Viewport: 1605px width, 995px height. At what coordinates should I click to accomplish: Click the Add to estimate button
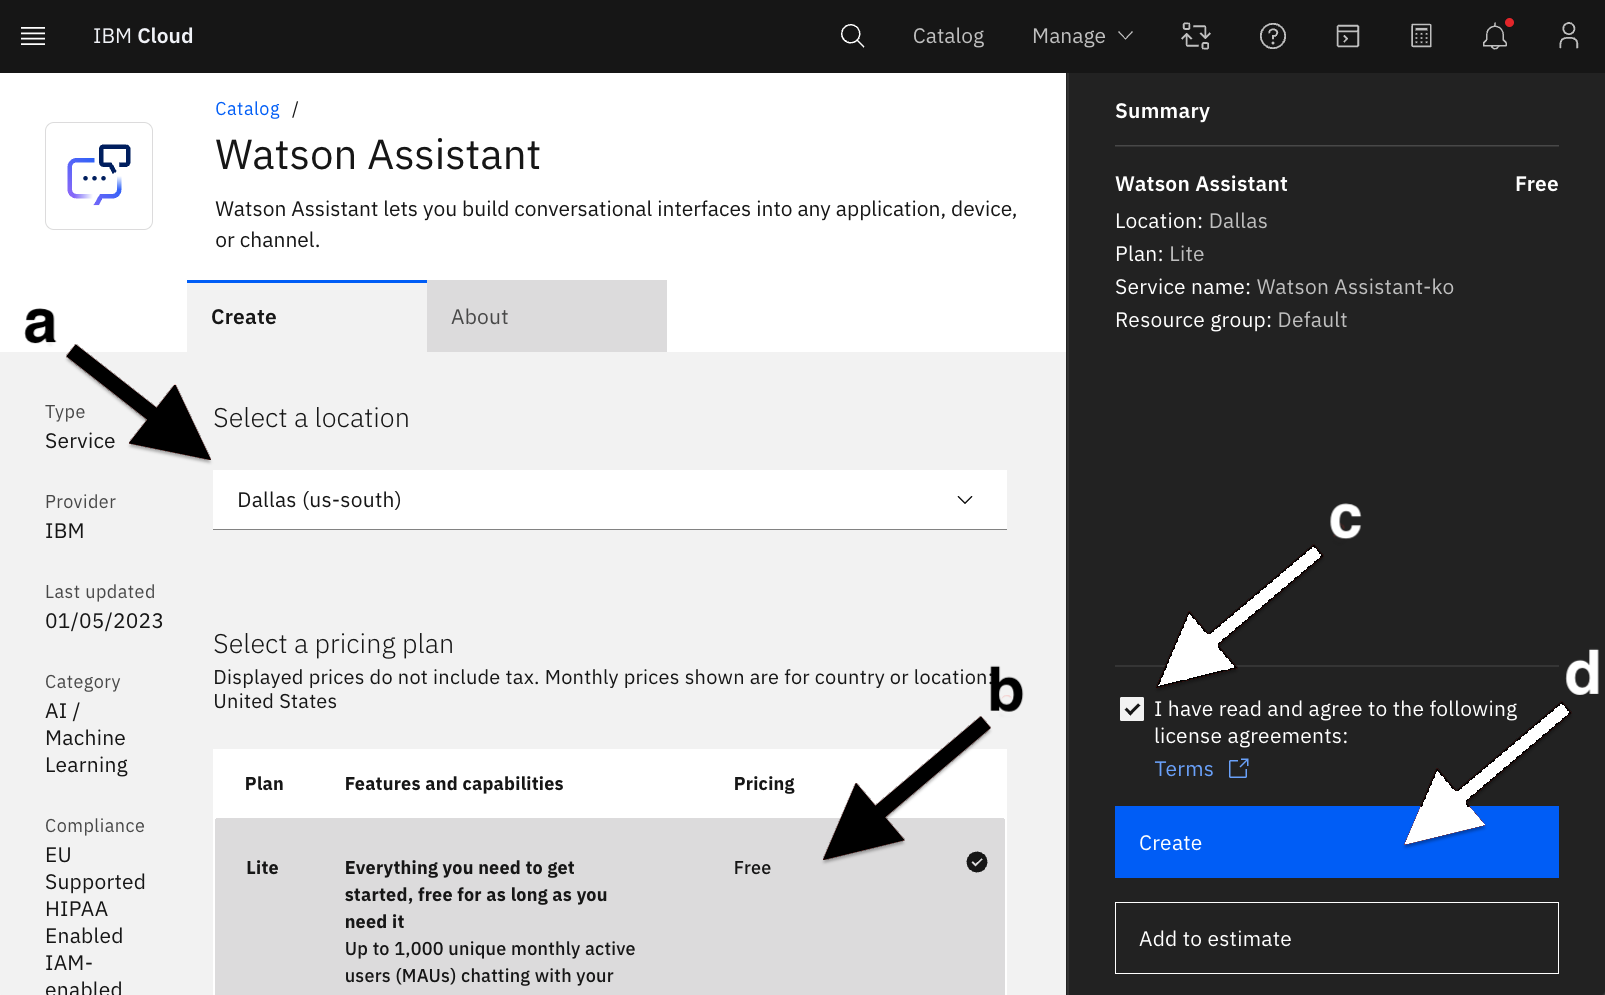(1337, 938)
